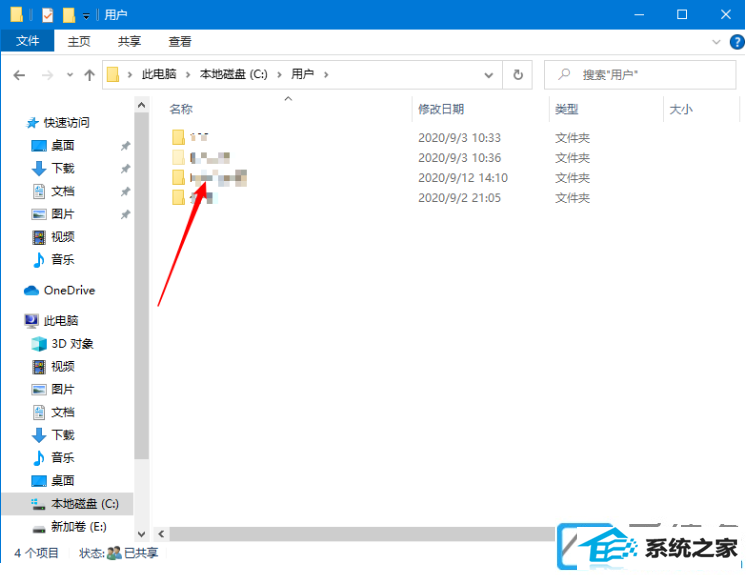
Task: Click the pin icon beside 图片
Action: click(x=125, y=214)
